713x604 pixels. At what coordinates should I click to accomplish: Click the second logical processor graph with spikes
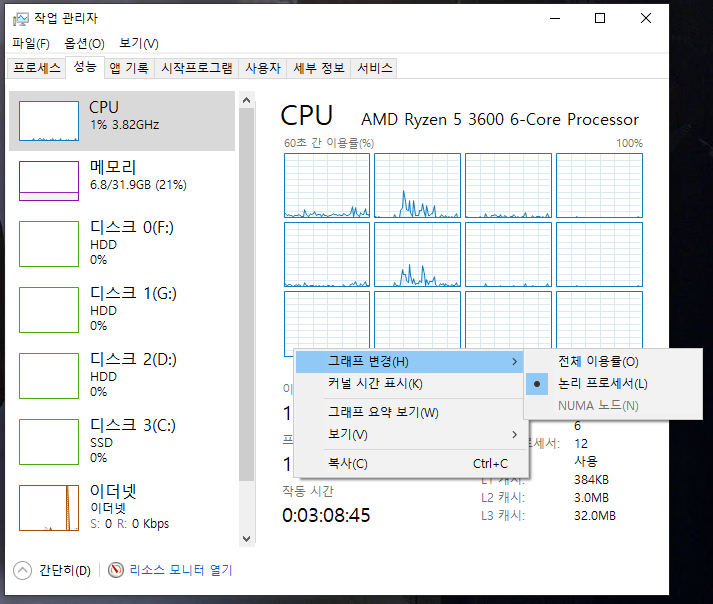417,186
